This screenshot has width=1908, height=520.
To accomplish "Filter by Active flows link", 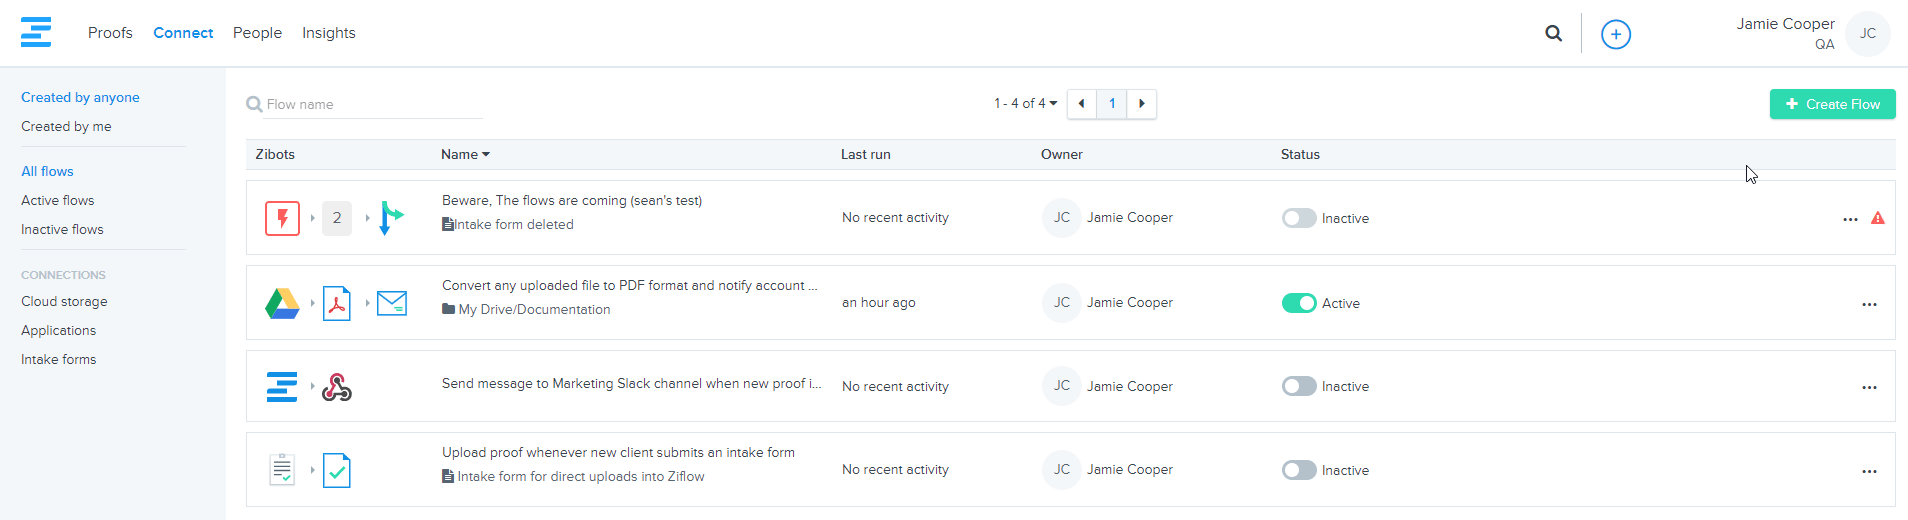I will [x=58, y=200].
